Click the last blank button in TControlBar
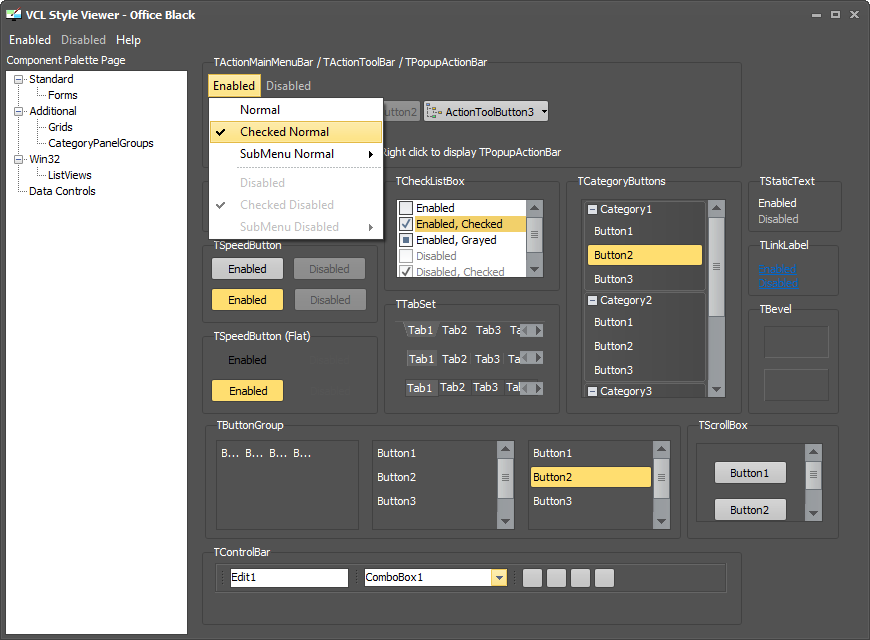The height and width of the screenshot is (640, 870). coord(604,578)
